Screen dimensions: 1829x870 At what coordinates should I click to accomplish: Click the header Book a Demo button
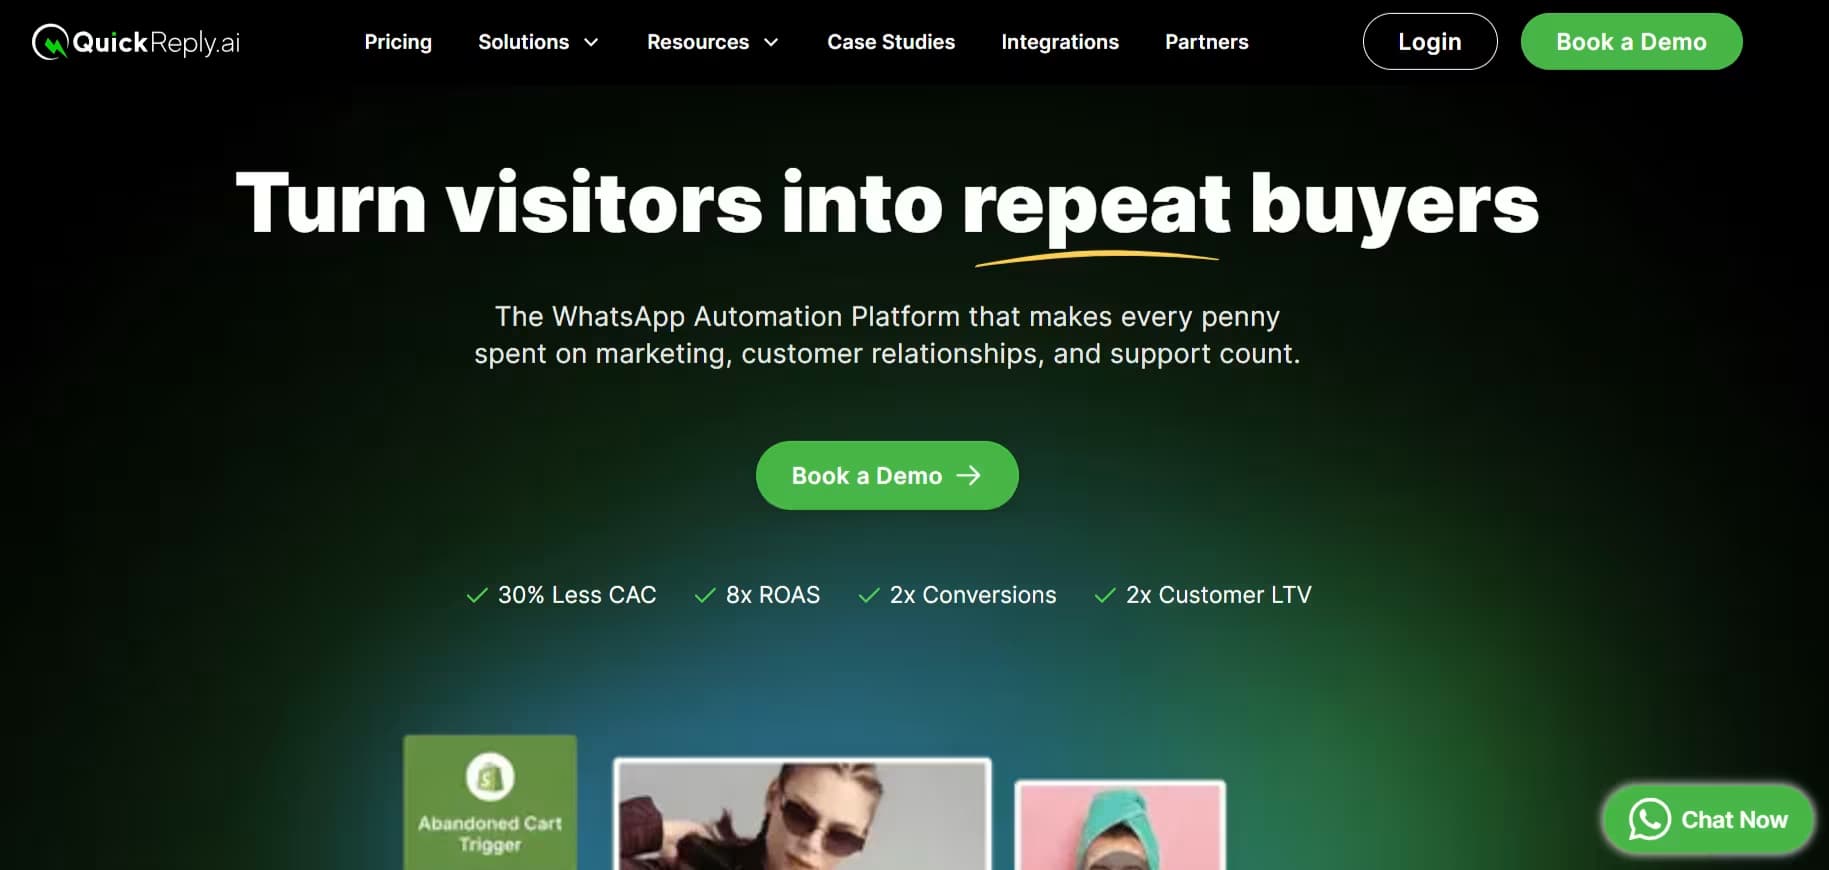coord(1631,42)
